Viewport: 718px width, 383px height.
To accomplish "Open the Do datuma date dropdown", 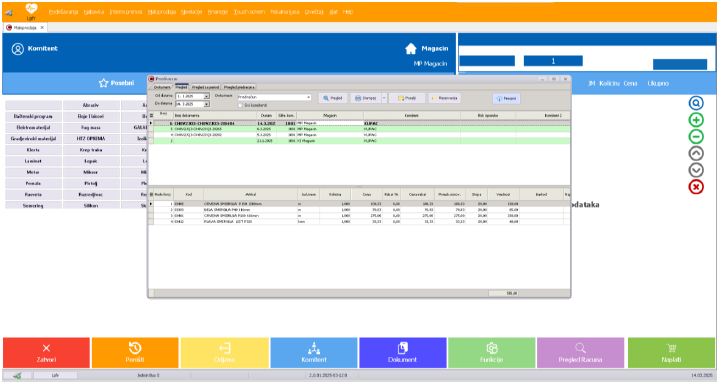I will (x=206, y=104).
